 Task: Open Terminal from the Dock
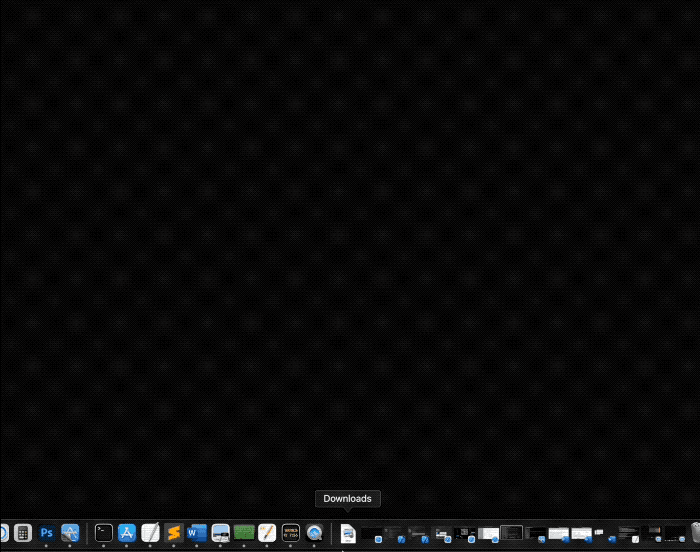(x=104, y=533)
